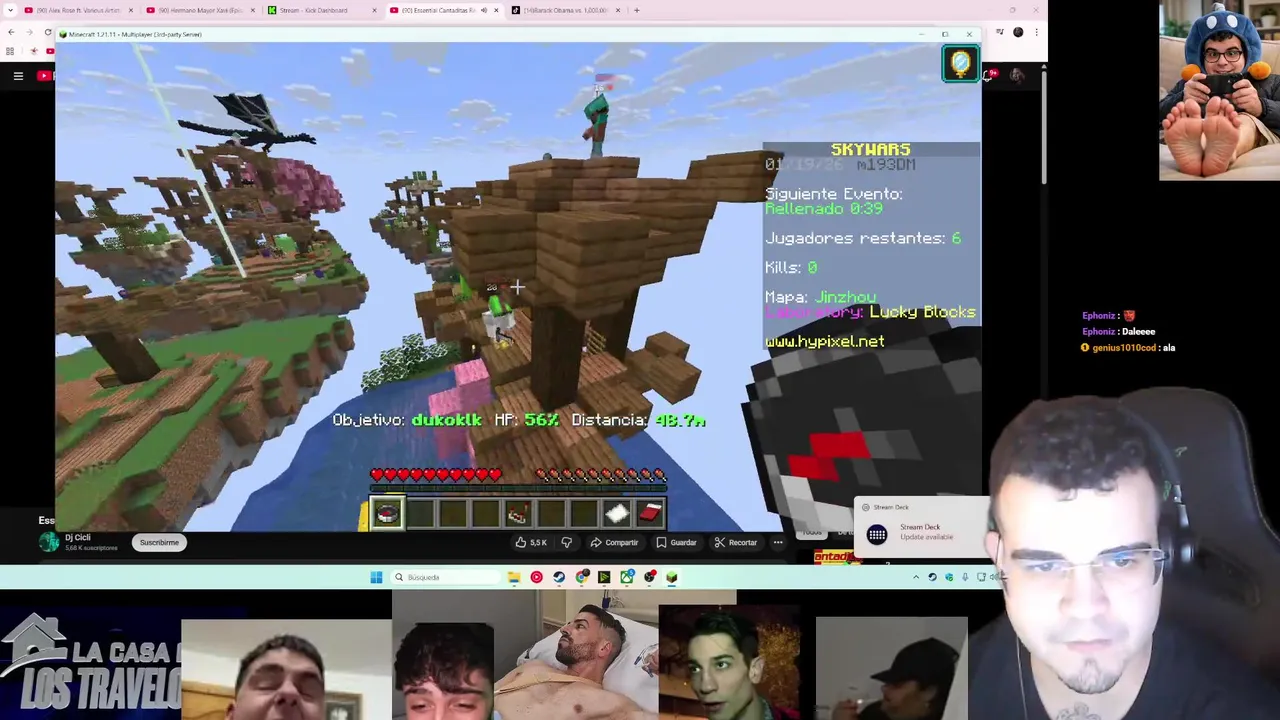Click the Essential mod mirror icon
The image size is (1280, 720).
pos(960,64)
